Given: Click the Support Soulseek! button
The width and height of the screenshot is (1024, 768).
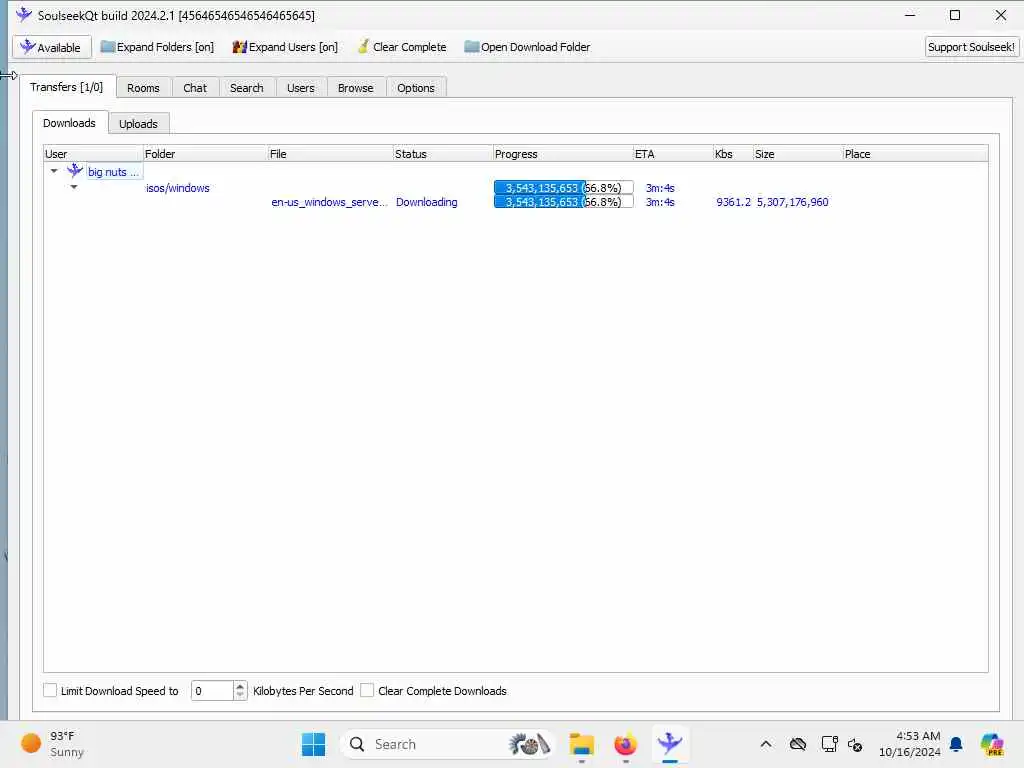Looking at the screenshot, I should coord(971,47).
